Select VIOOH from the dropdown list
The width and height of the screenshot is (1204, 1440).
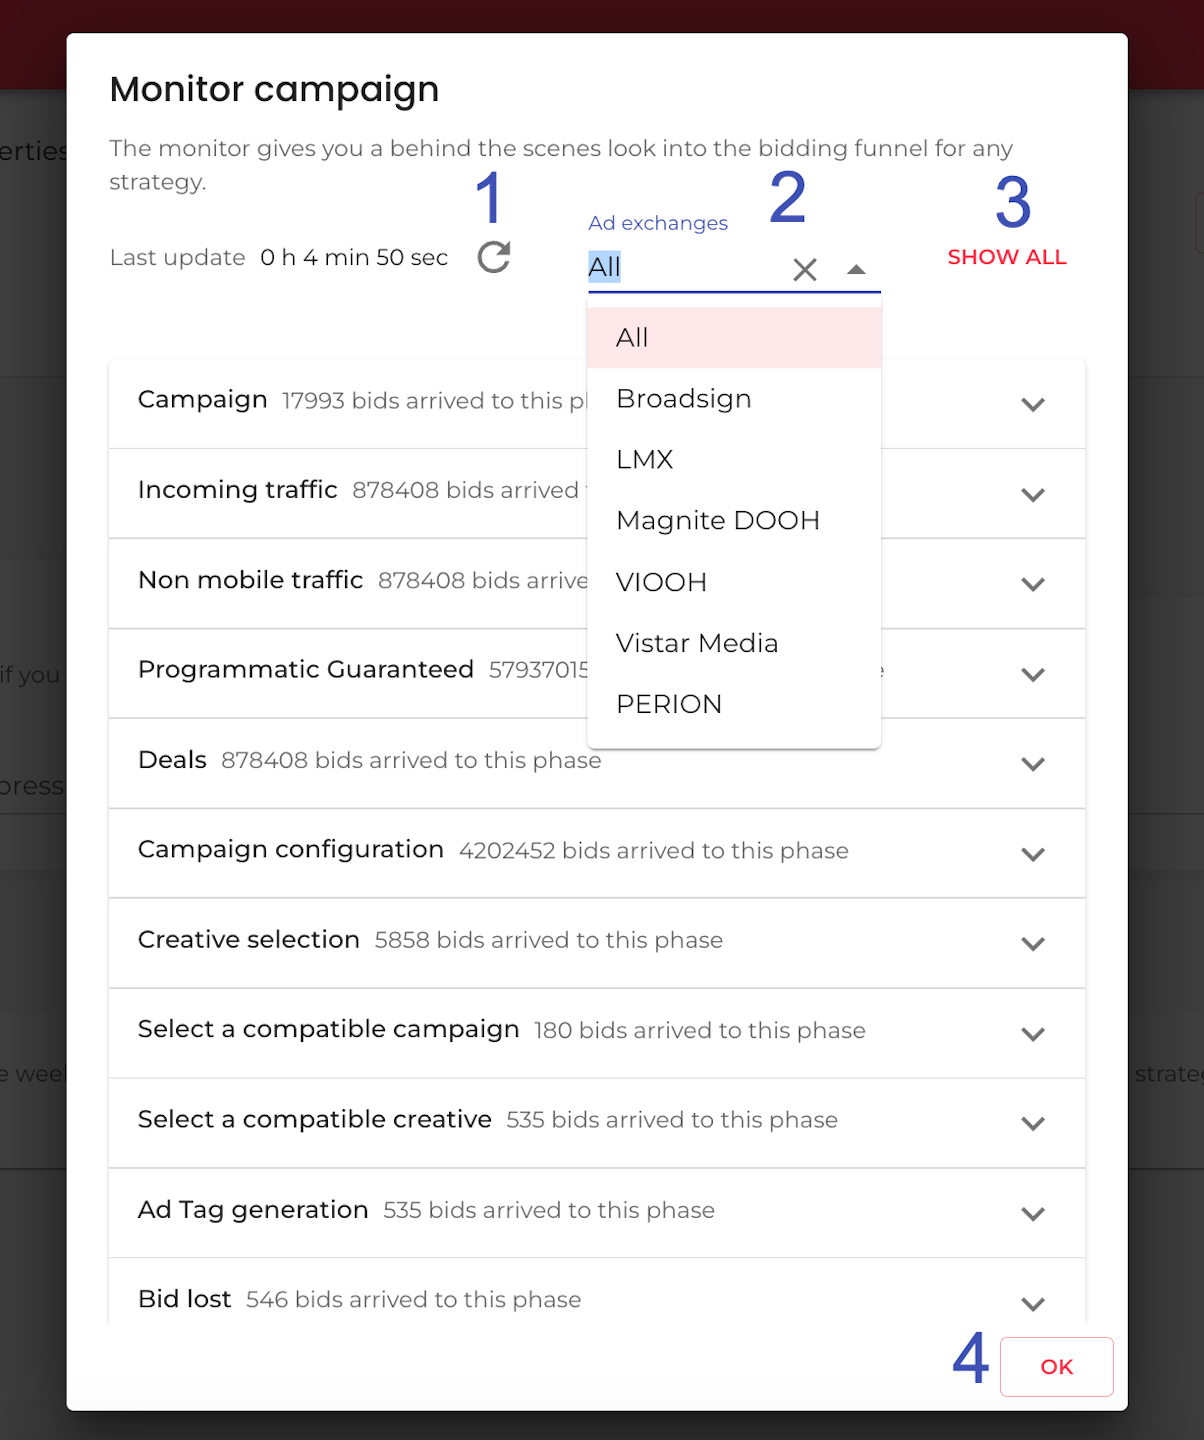click(x=661, y=582)
